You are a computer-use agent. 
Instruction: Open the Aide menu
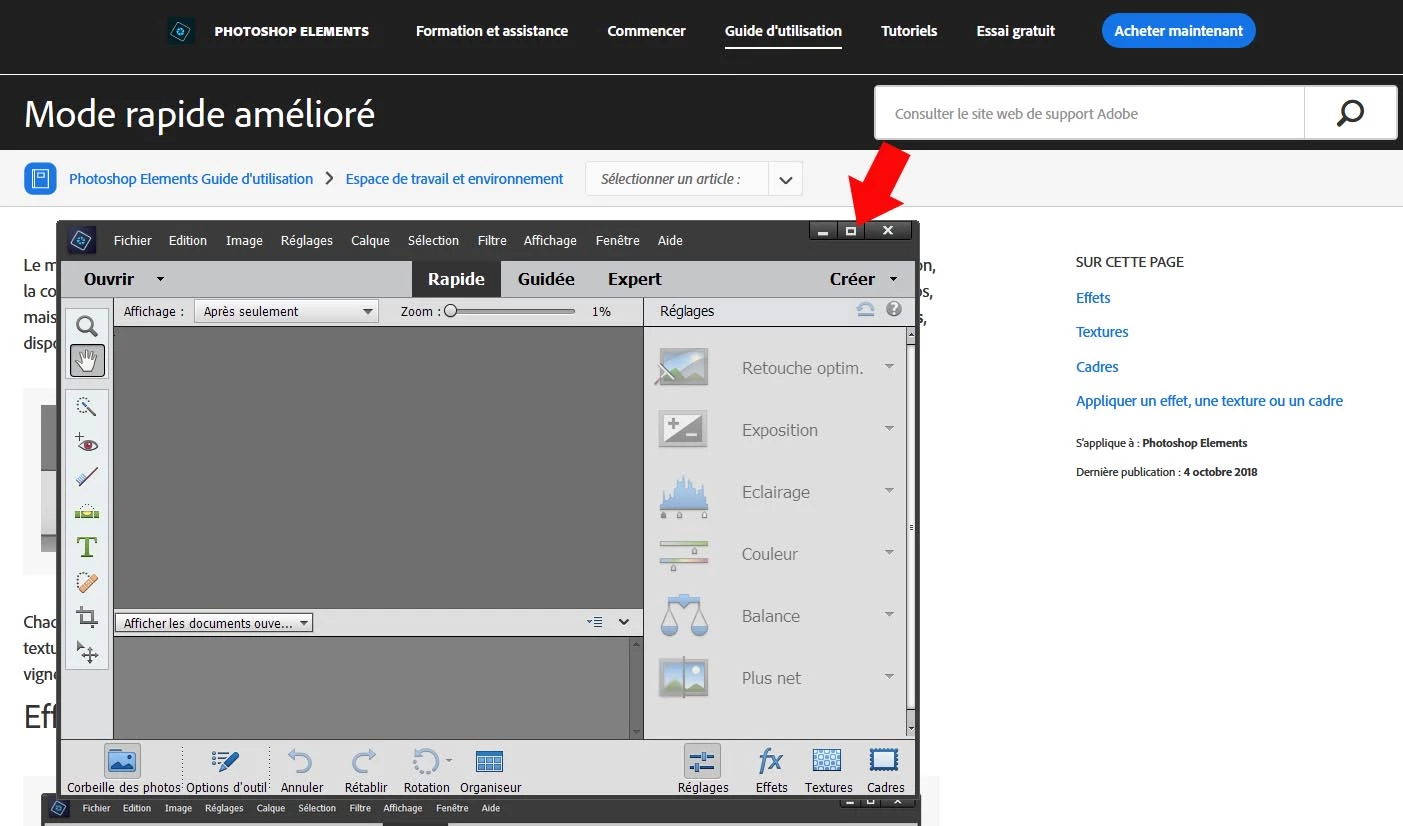click(x=670, y=240)
